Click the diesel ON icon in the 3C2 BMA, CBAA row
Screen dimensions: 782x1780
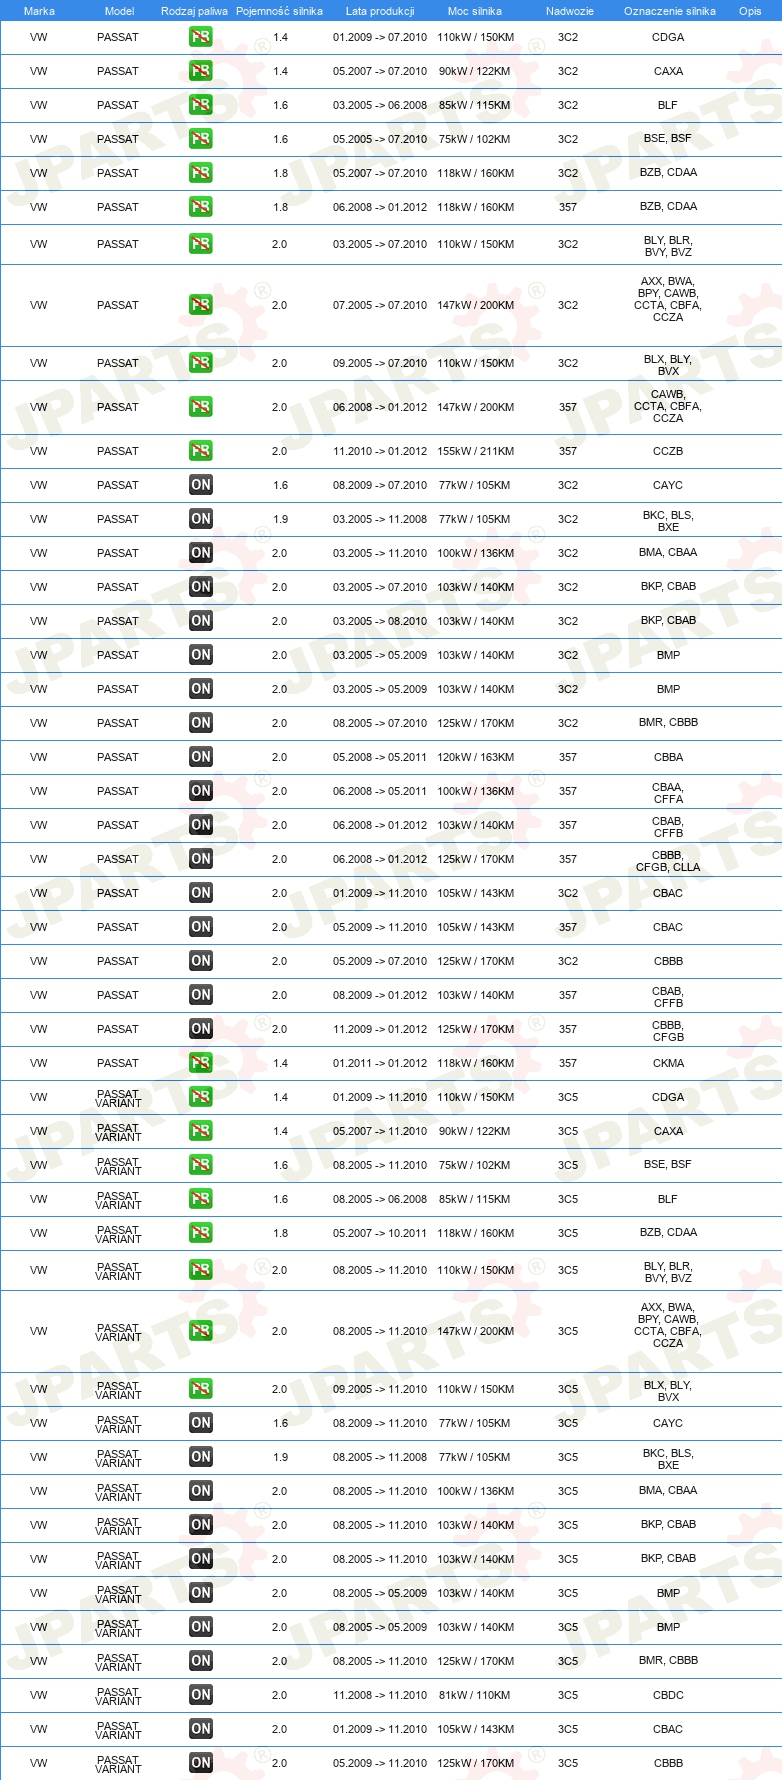point(201,553)
